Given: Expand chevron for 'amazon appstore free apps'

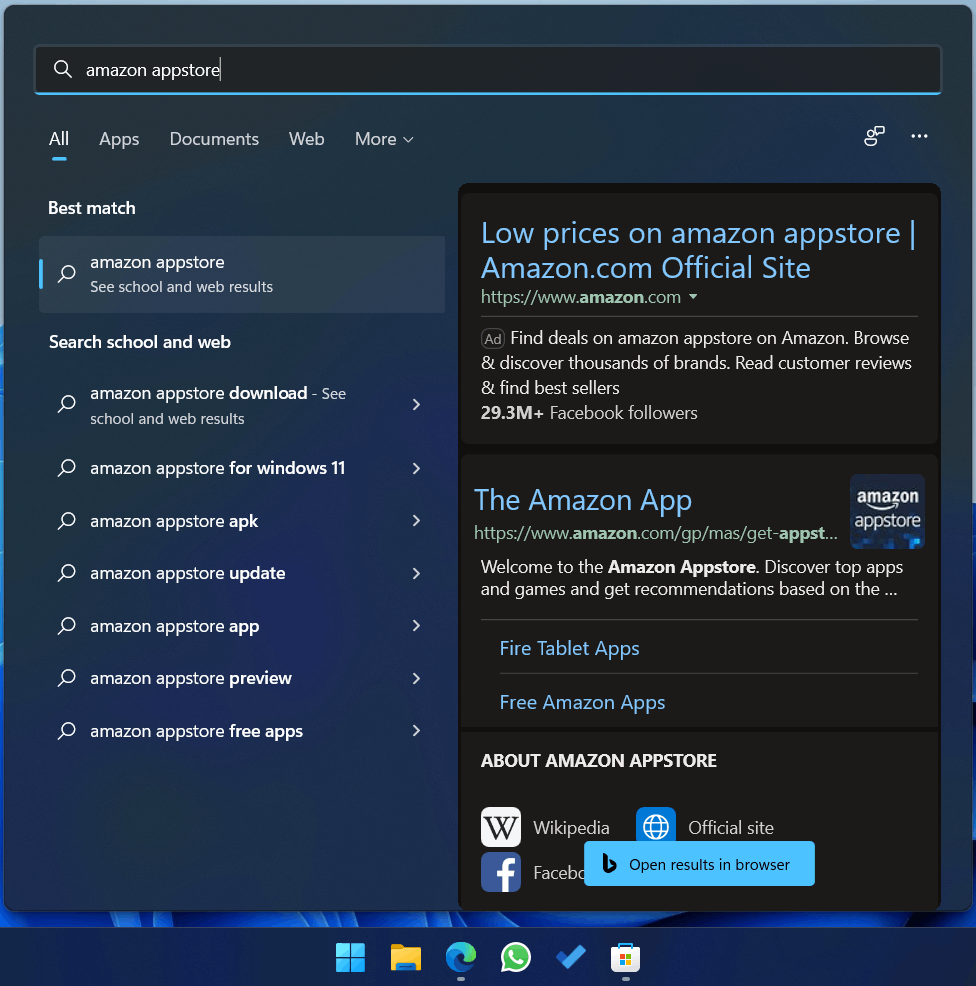Looking at the screenshot, I should click(416, 731).
